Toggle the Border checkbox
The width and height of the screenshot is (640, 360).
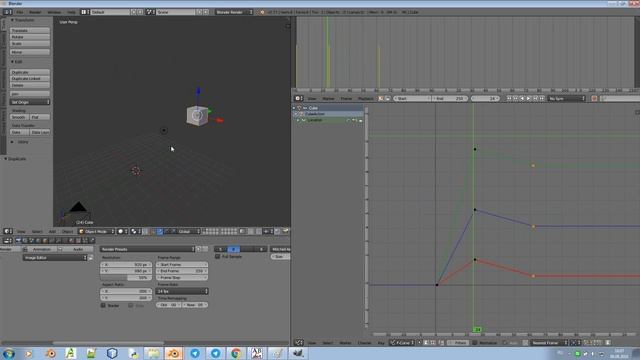click(103, 305)
